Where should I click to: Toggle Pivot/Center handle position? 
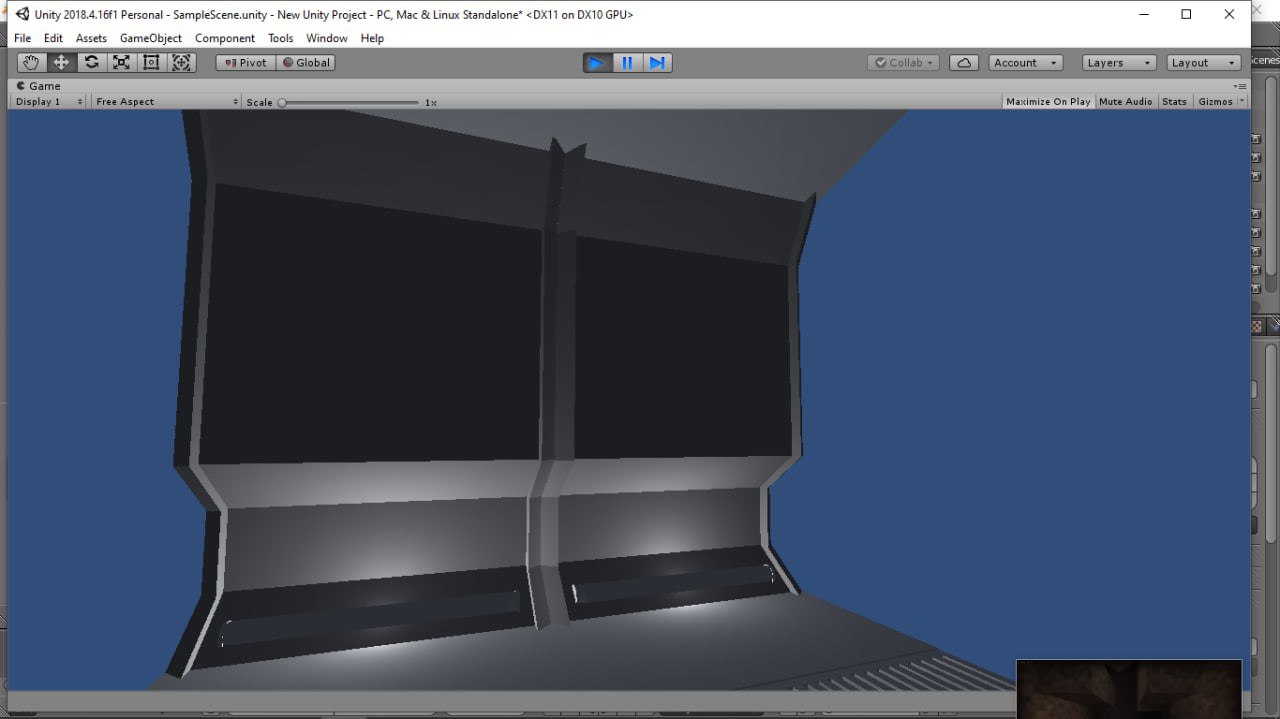pyautogui.click(x=246, y=62)
